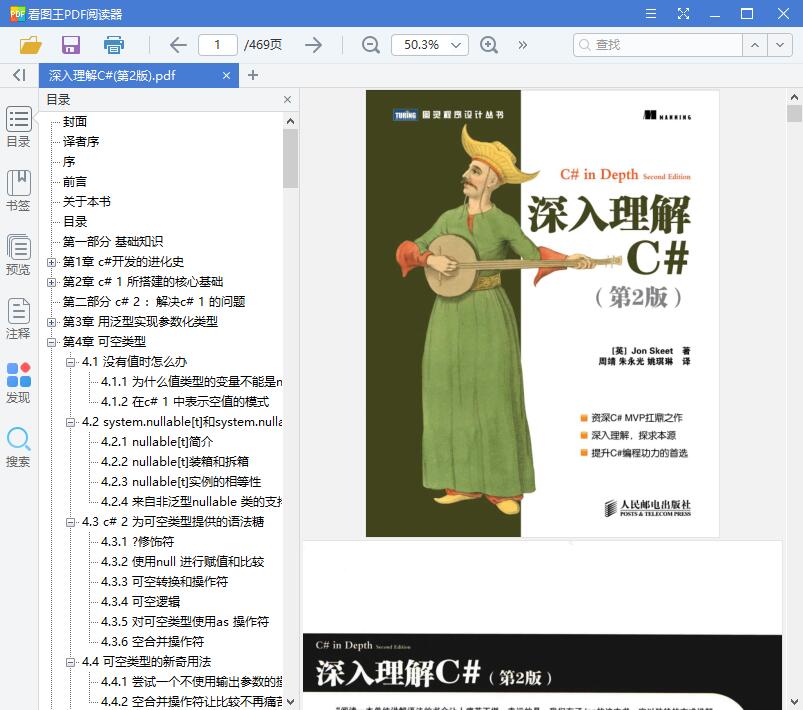This screenshot has height=710, width=803.
Task: Collapse section 4.4 可空类型的新奇用法
Action: tap(70, 662)
